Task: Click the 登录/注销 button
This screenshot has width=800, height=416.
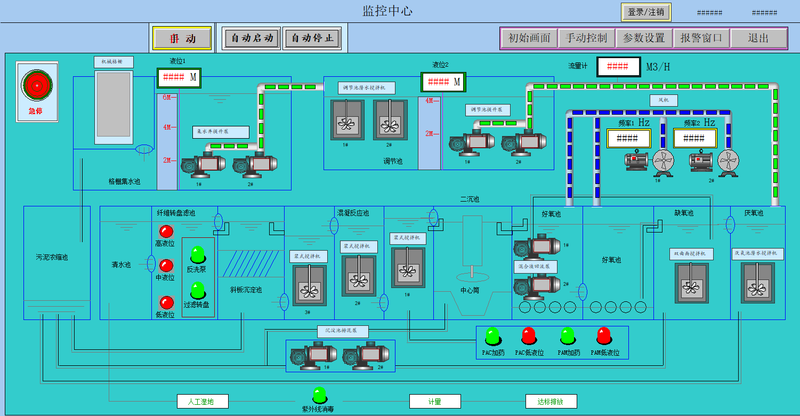Action: pyautogui.click(x=646, y=12)
